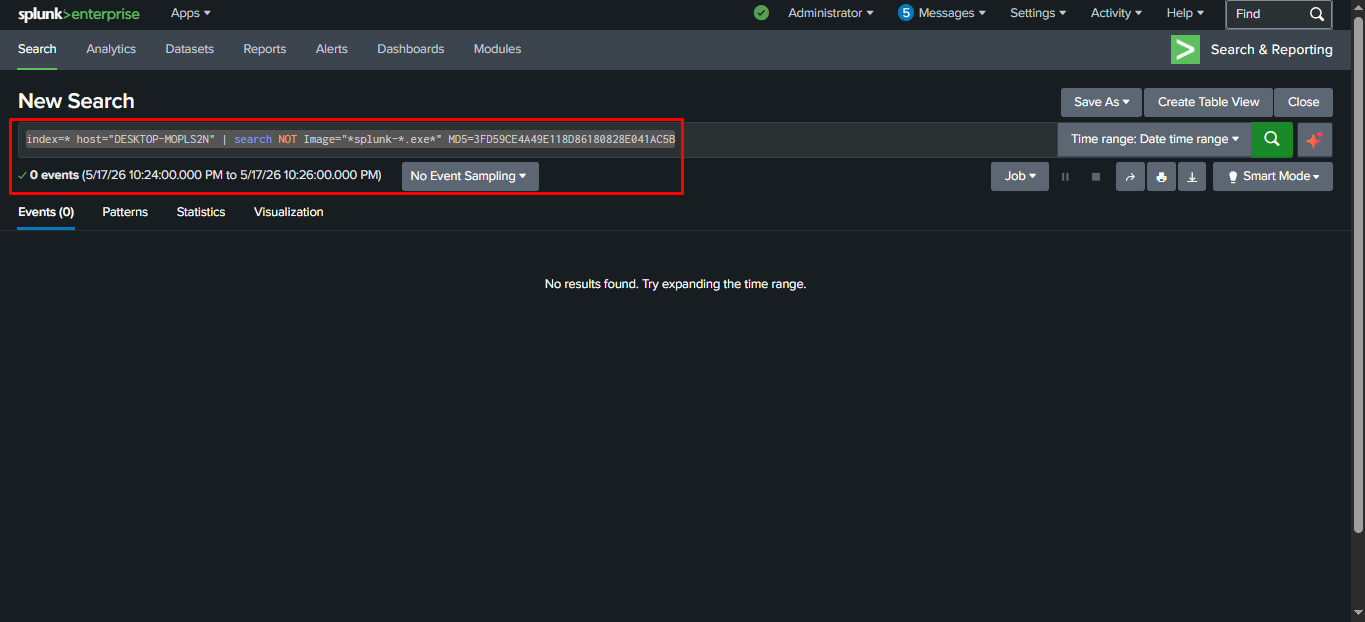Click the green health status check icon

pos(761,13)
